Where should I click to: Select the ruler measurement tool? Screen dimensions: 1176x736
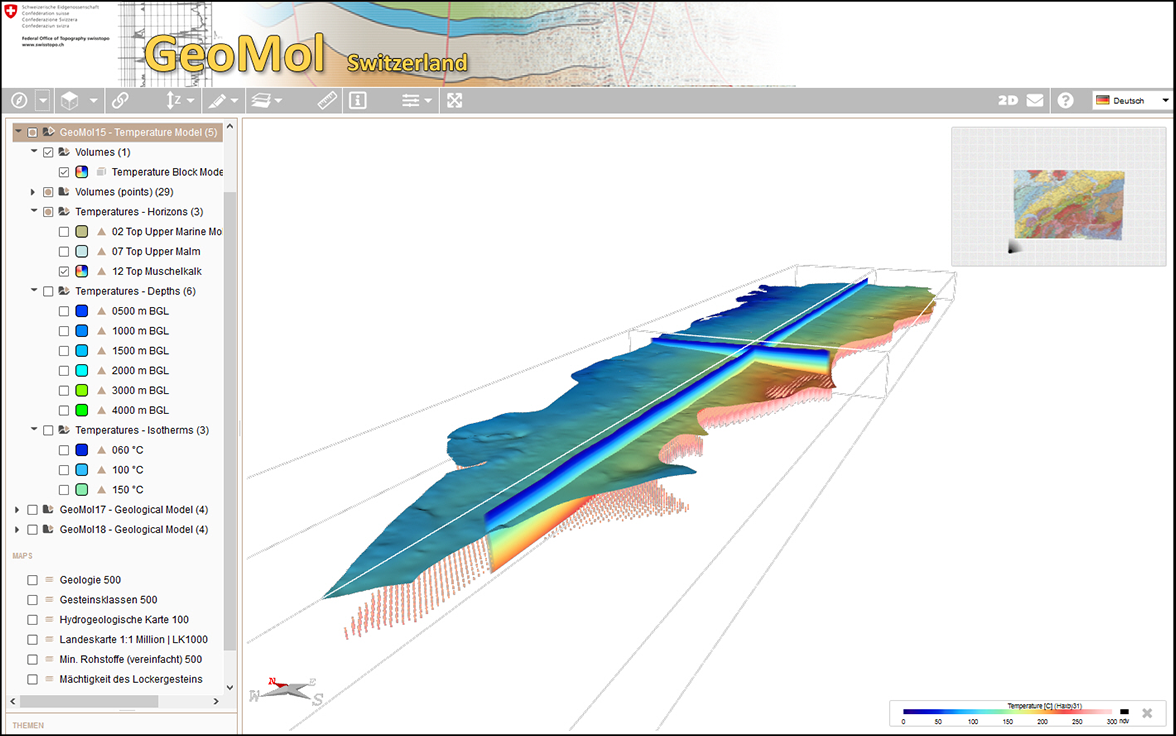pos(328,100)
